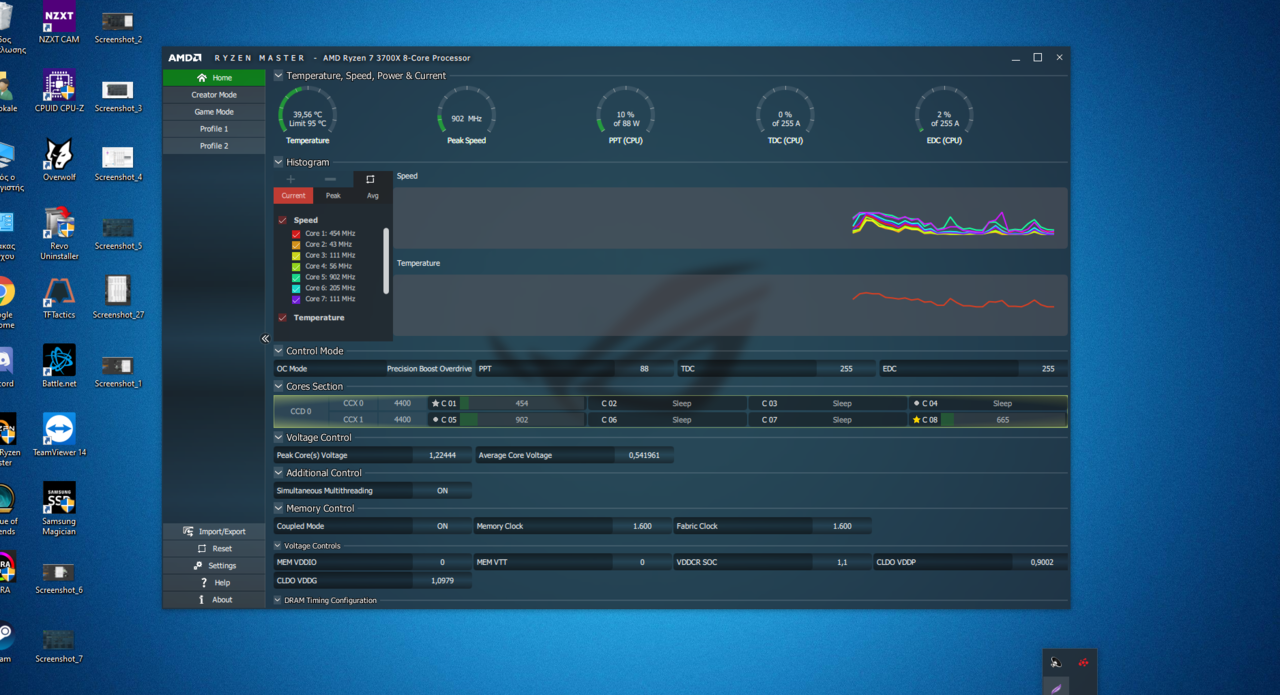1280x695 pixels.
Task: Open Revo Uninstaller desktop icon
Action: [59, 234]
